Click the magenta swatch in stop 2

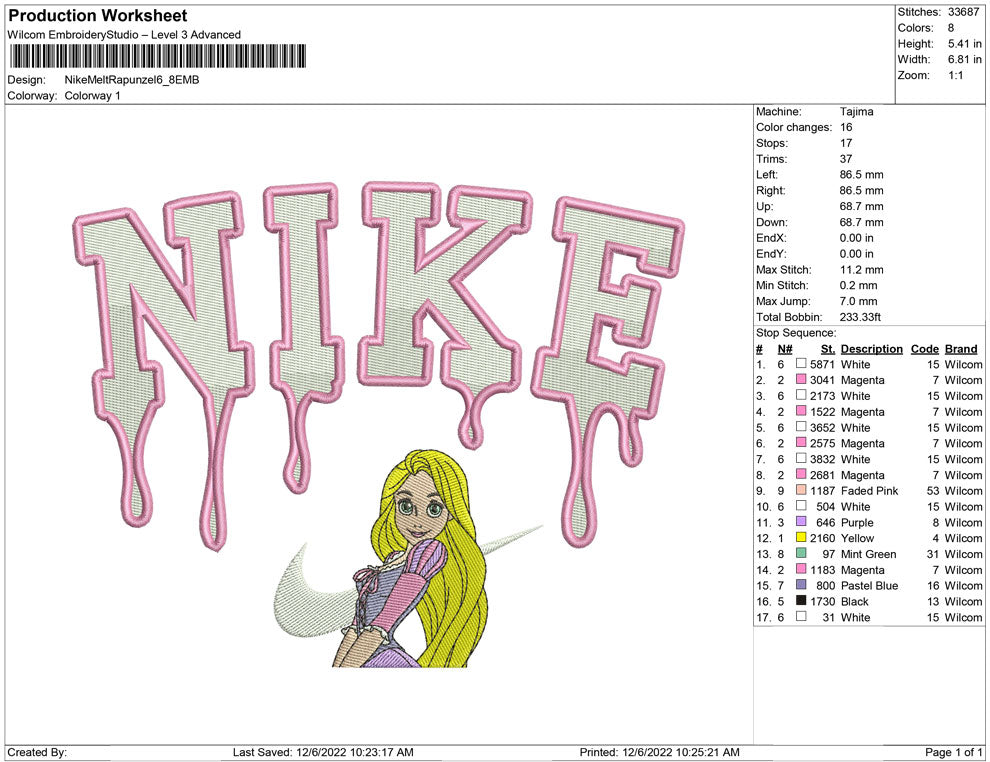tap(801, 379)
